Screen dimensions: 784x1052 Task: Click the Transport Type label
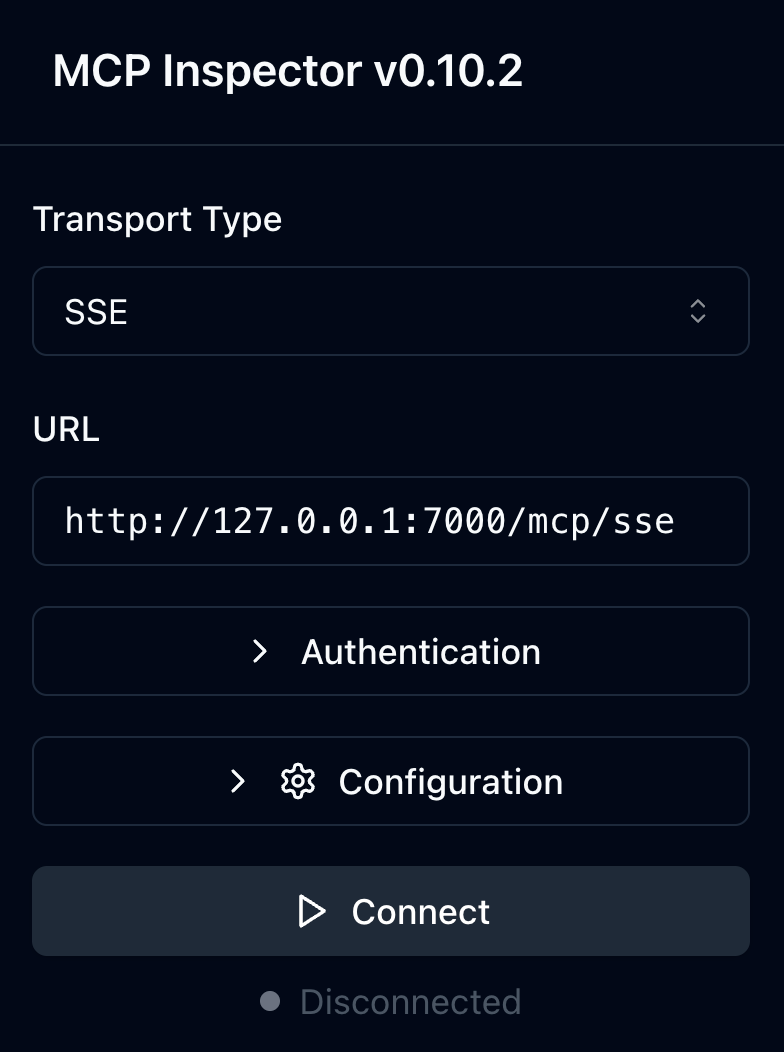157,219
